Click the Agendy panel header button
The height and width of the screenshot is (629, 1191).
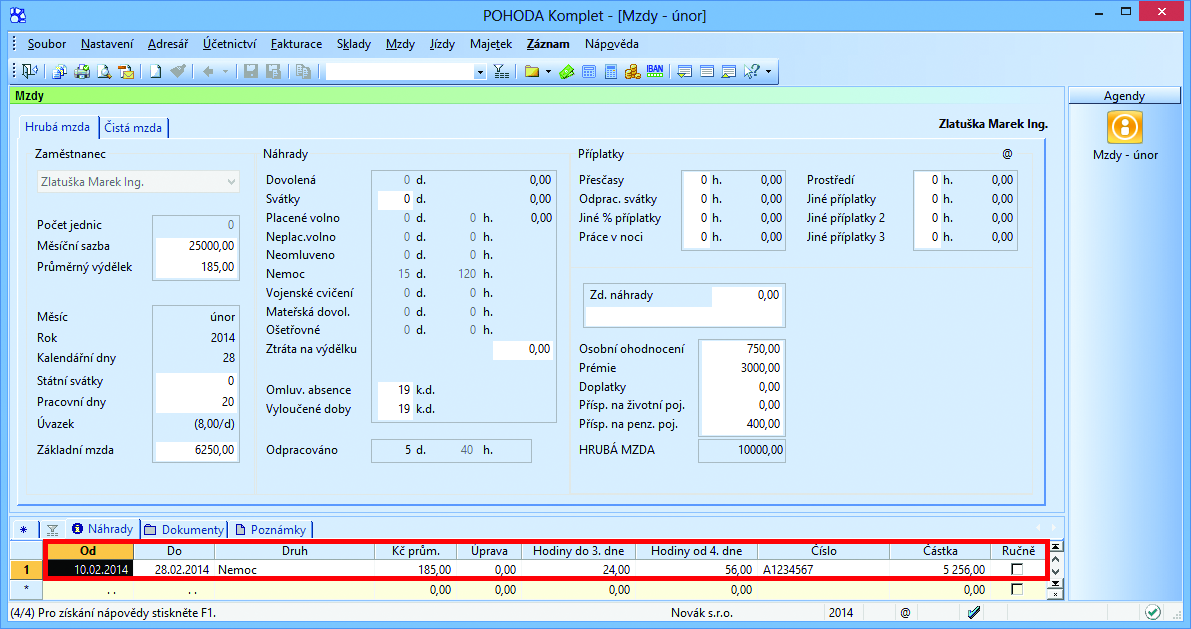(1124, 96)
